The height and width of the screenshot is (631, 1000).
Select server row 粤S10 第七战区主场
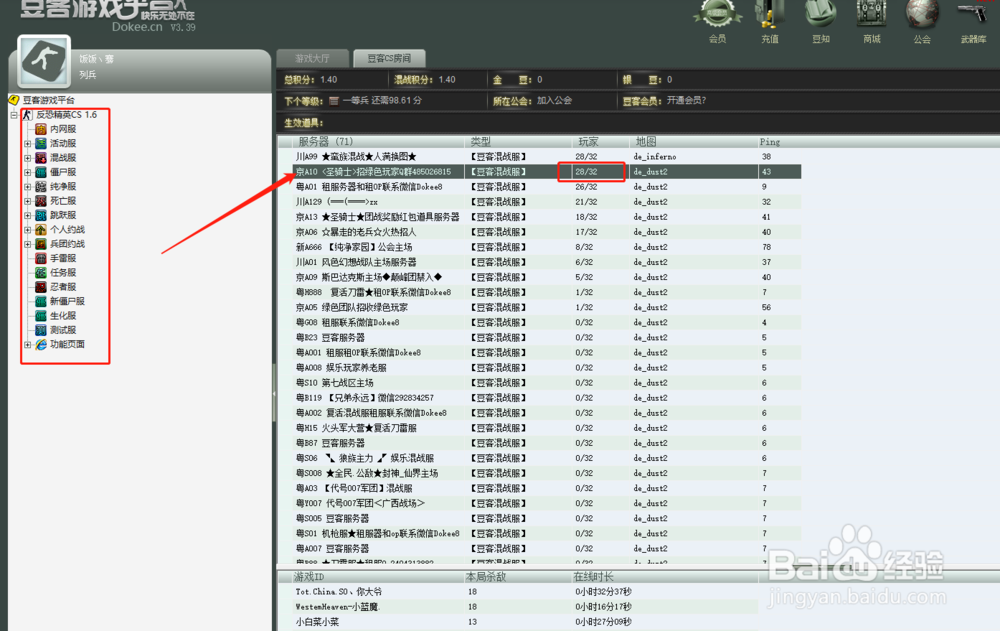[547, 383]
